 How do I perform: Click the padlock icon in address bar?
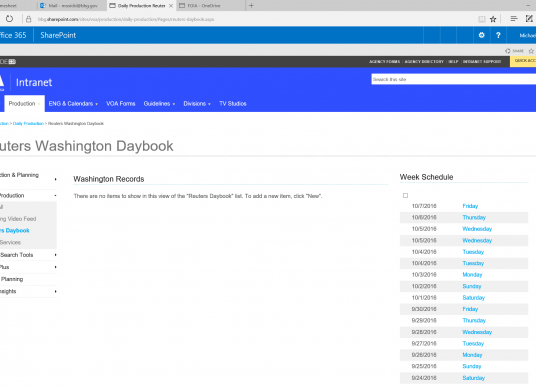click(x=29, y=19)
